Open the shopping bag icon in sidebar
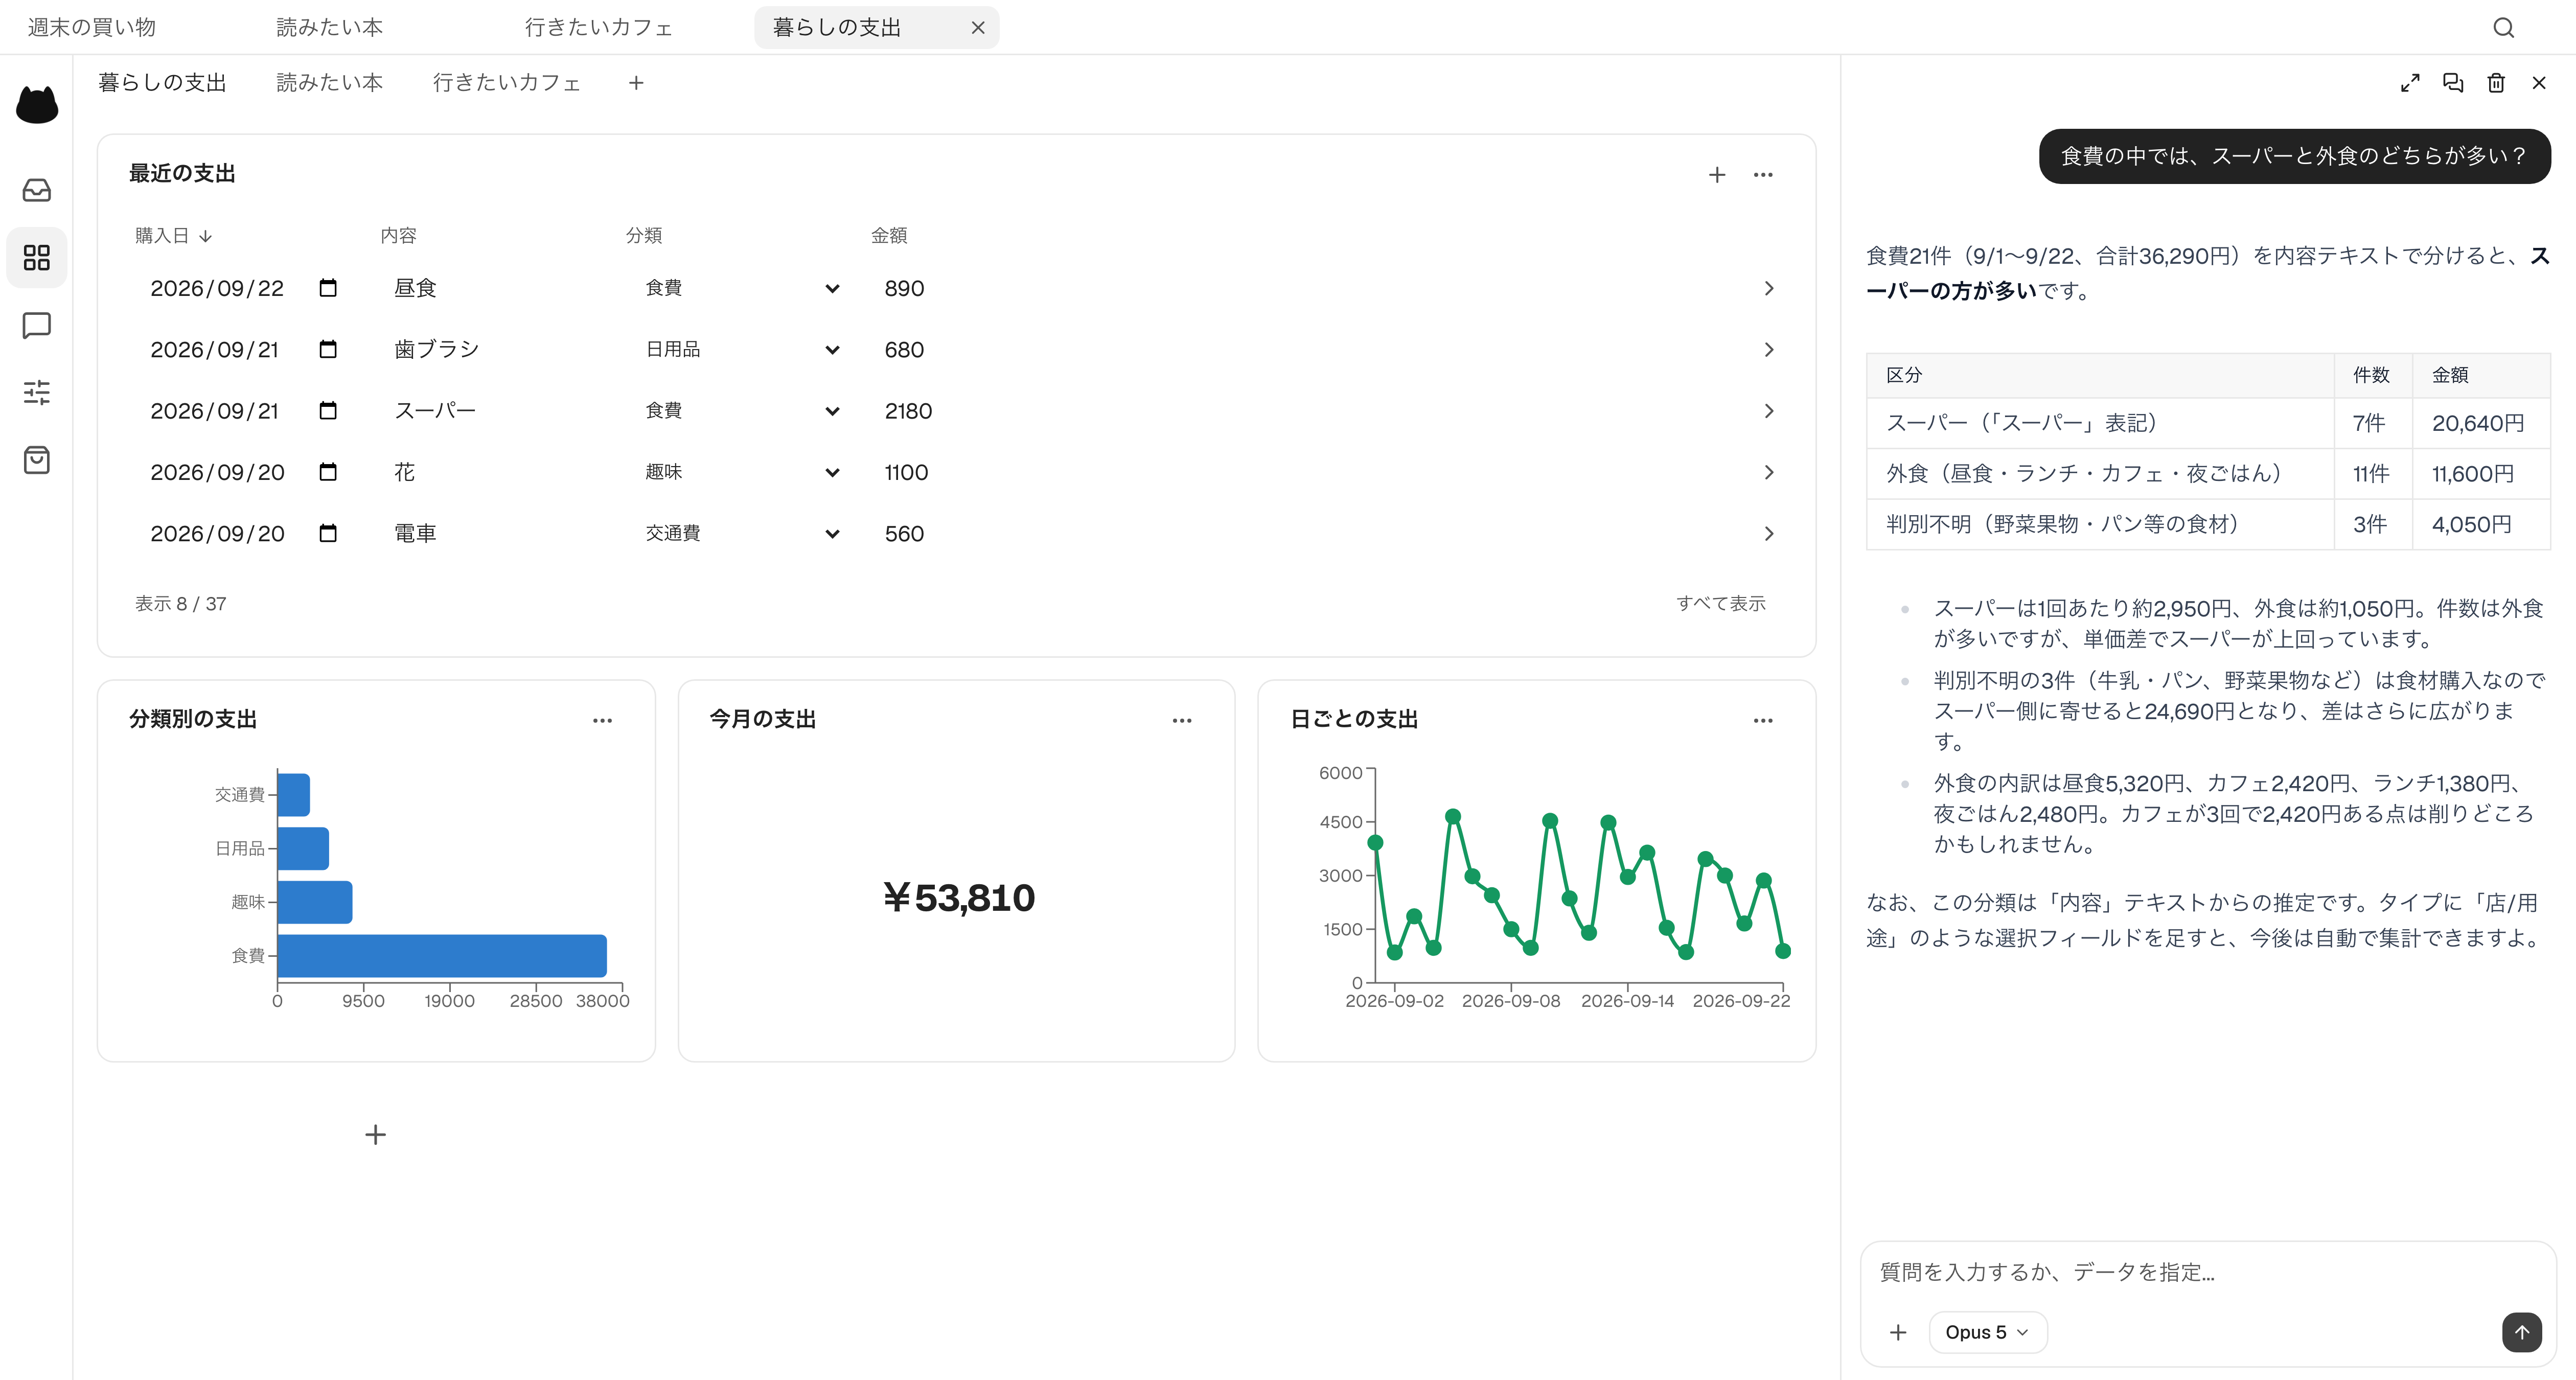Image resolution: width=2576 pixels, height=1380 pixels. (37, 460)
